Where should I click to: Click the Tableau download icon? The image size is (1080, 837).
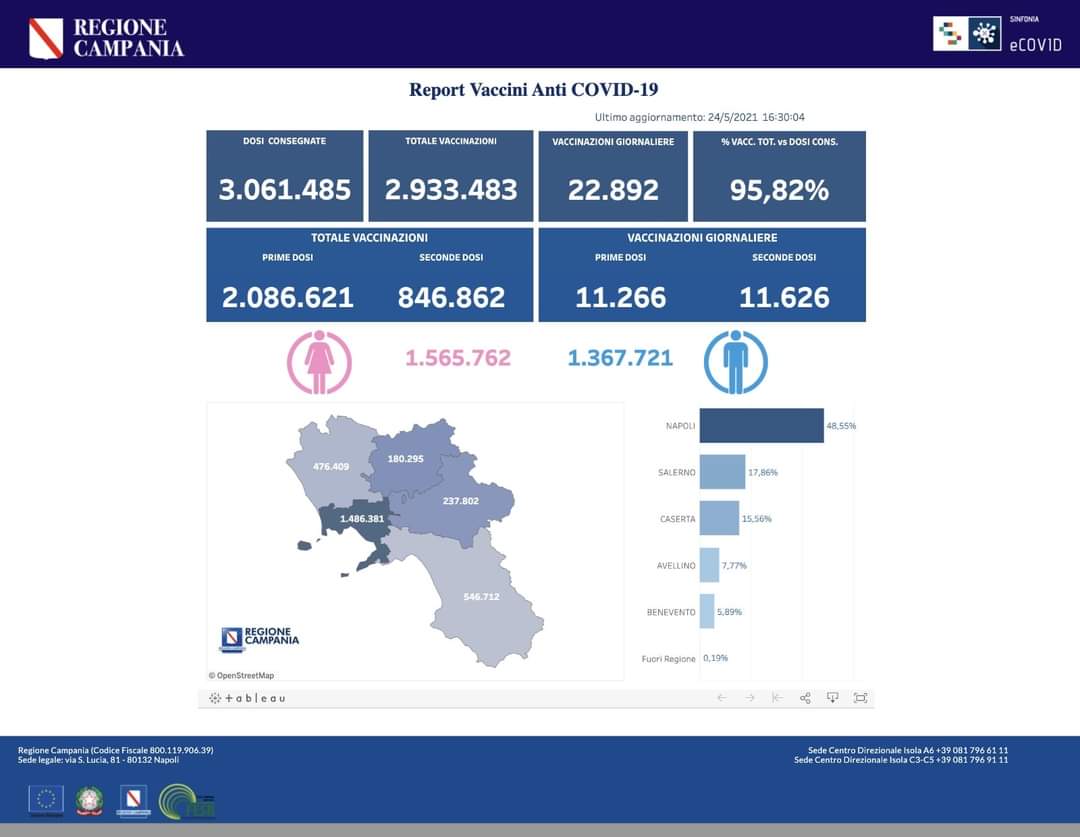coord(832,698)
